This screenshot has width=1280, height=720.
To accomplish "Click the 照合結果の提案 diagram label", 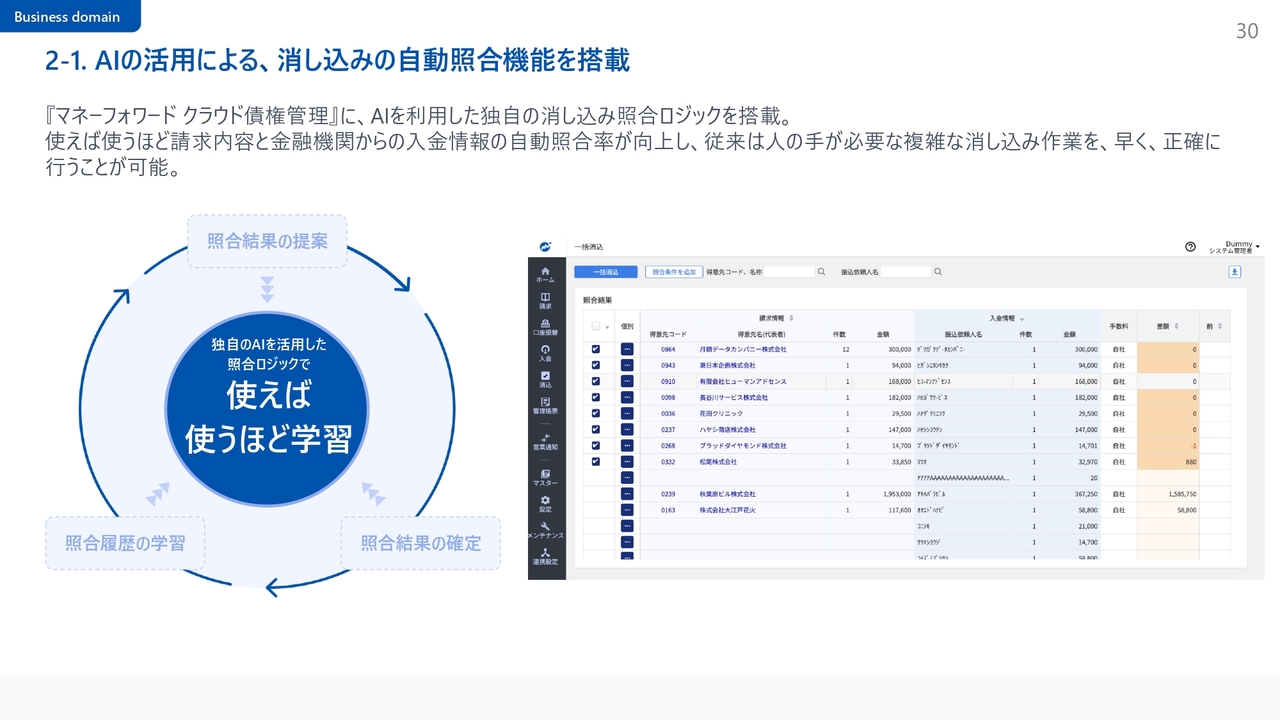I will 267,241.
